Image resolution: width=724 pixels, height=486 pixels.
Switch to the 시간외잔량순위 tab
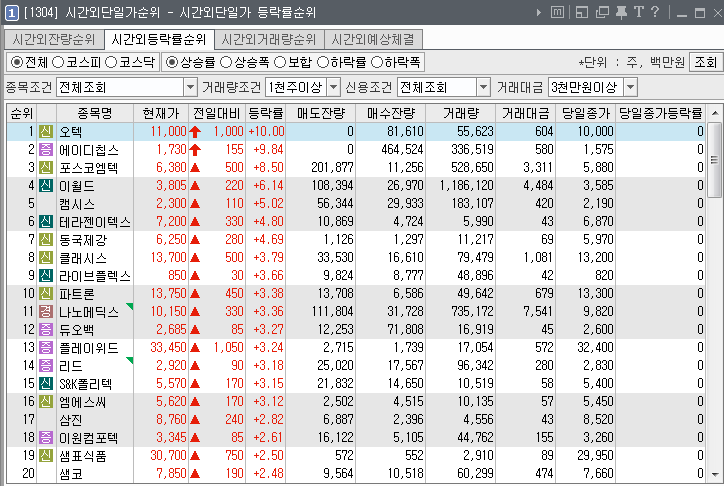pyautogui.click(x=54, y=40)
